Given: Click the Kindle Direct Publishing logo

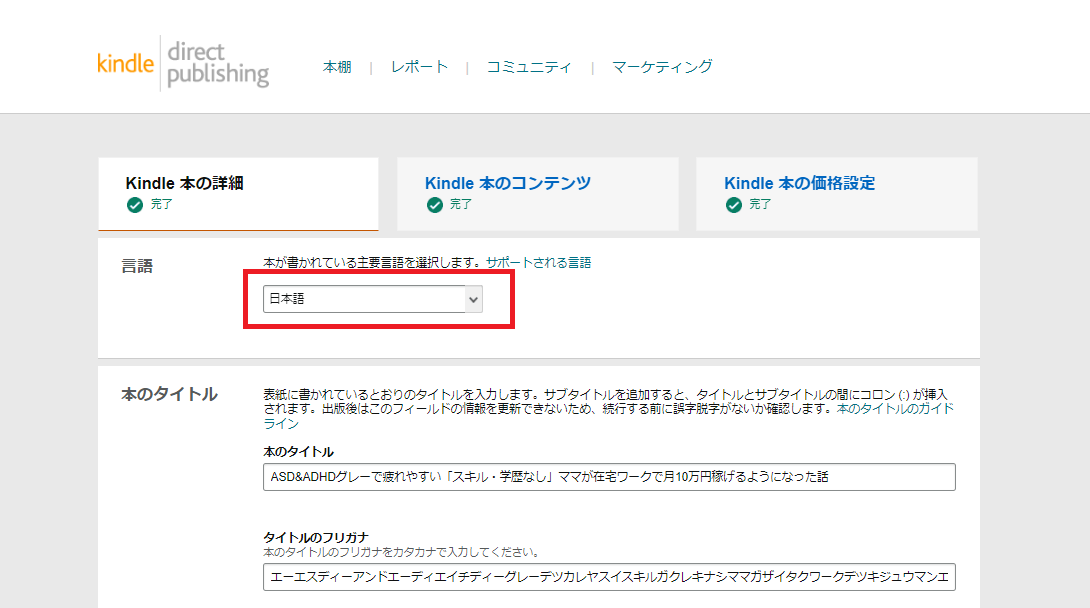Looking at the screenshot, I should tap(183, 64).
